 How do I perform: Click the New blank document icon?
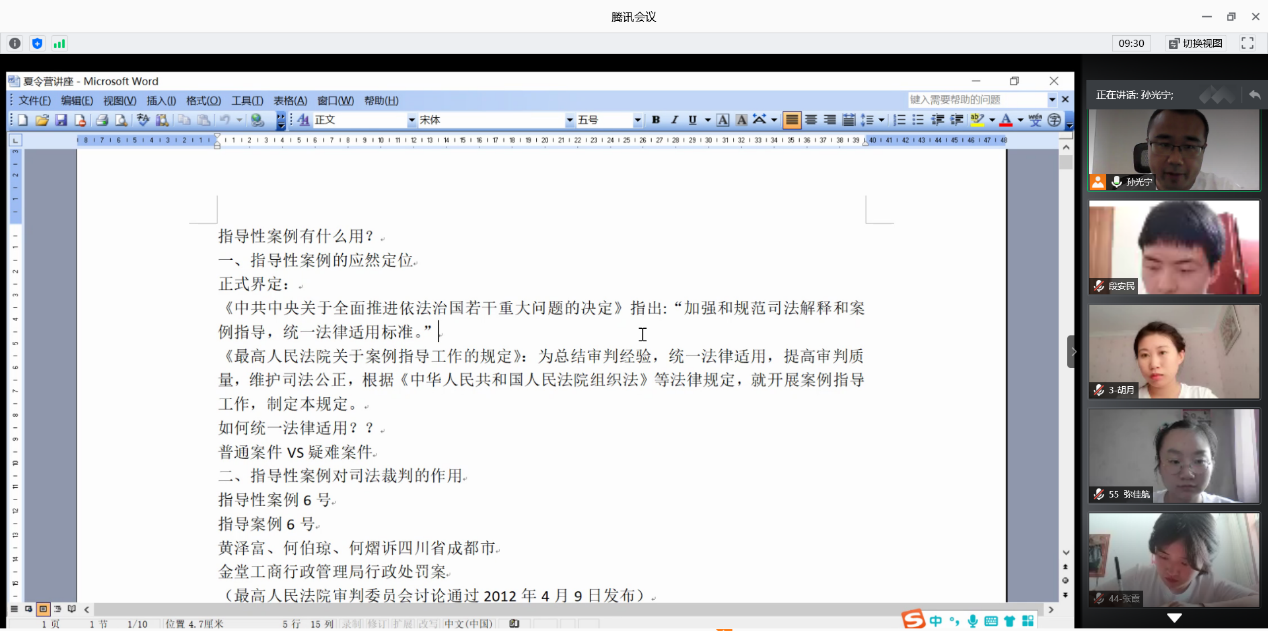pyautogui.click(x=22, y=120)
